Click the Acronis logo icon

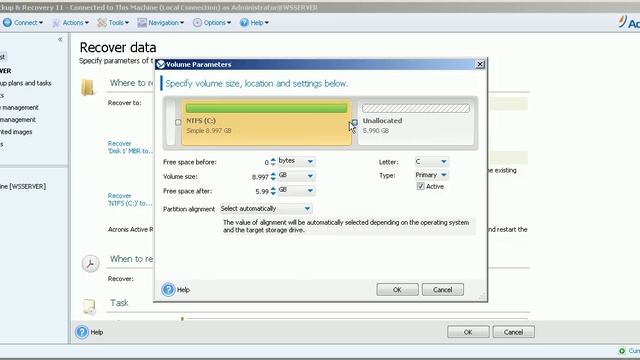[x=622, y=22]
